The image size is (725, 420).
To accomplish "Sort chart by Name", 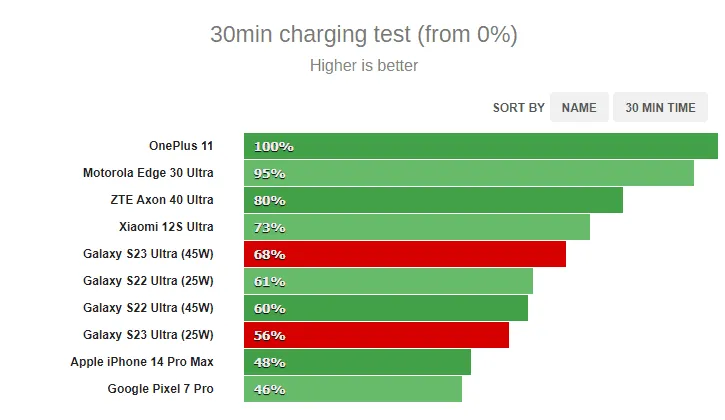I will (579, 108).
